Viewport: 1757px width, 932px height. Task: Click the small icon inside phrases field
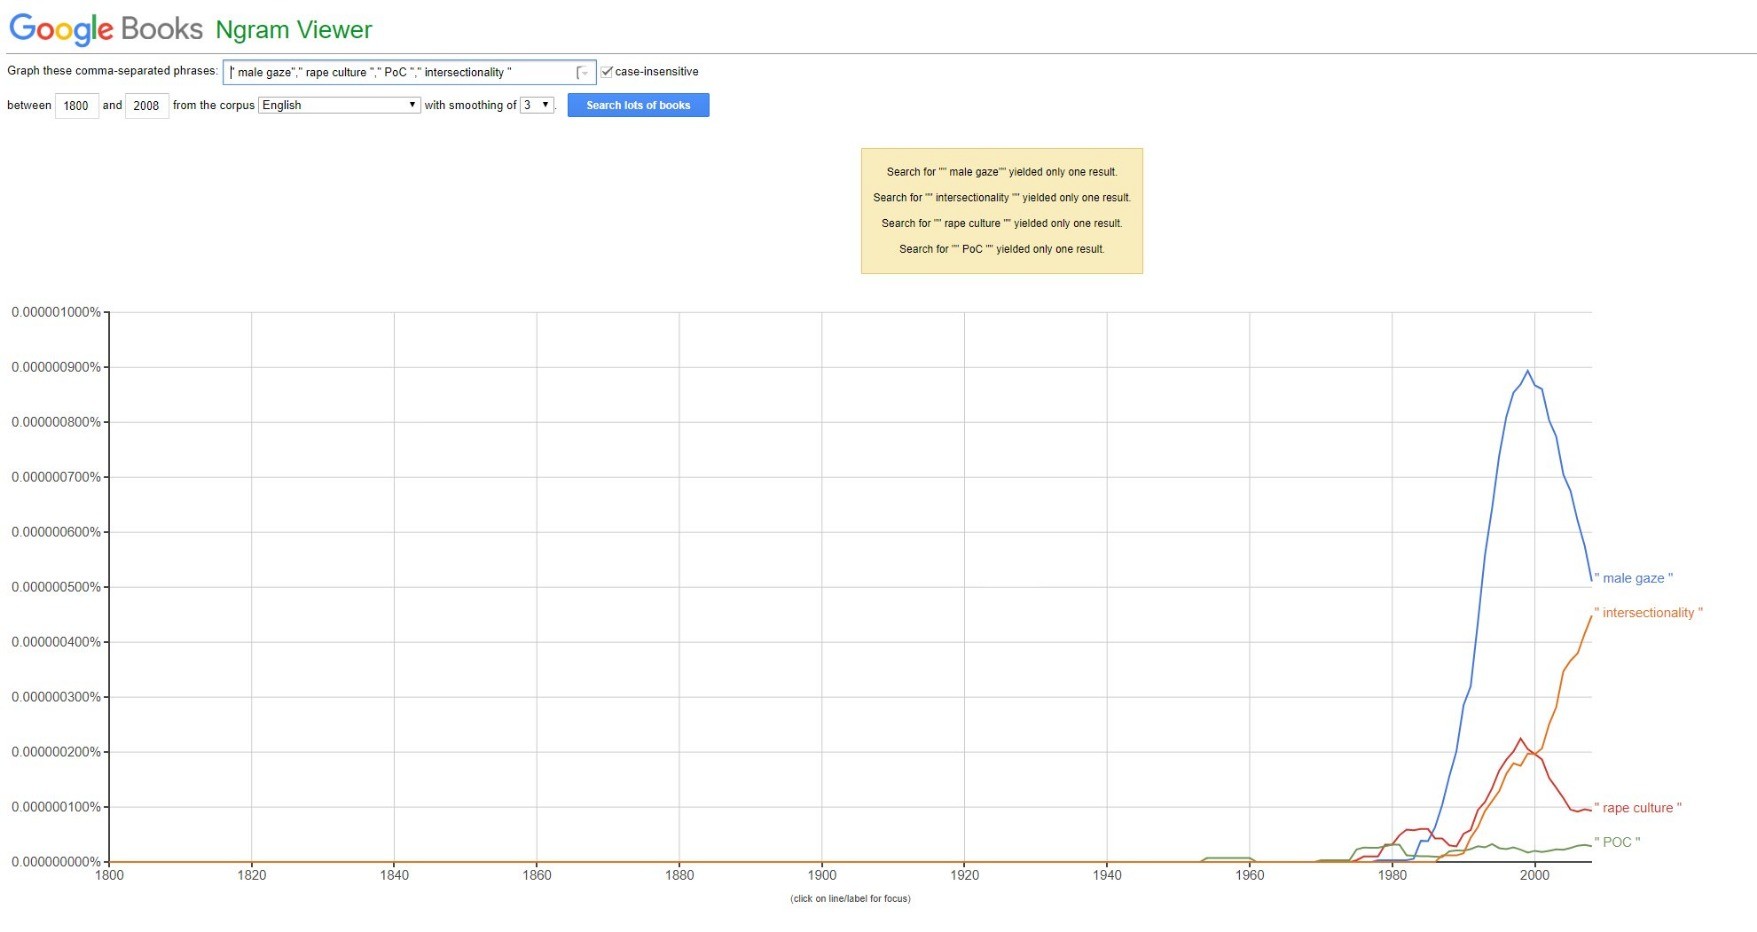(x=583, y=72)
